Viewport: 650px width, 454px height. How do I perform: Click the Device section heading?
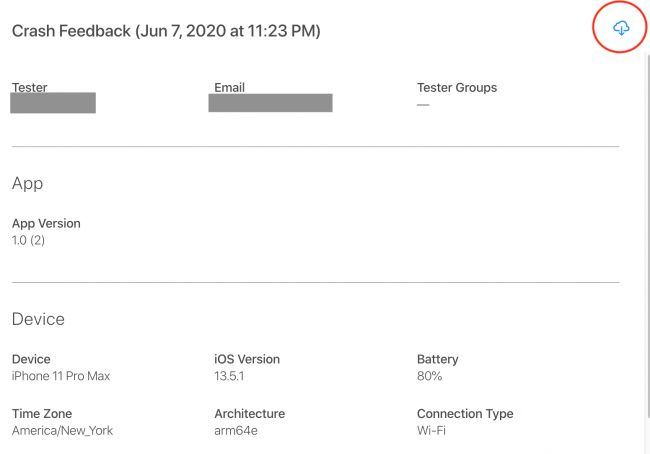point(38,319)
